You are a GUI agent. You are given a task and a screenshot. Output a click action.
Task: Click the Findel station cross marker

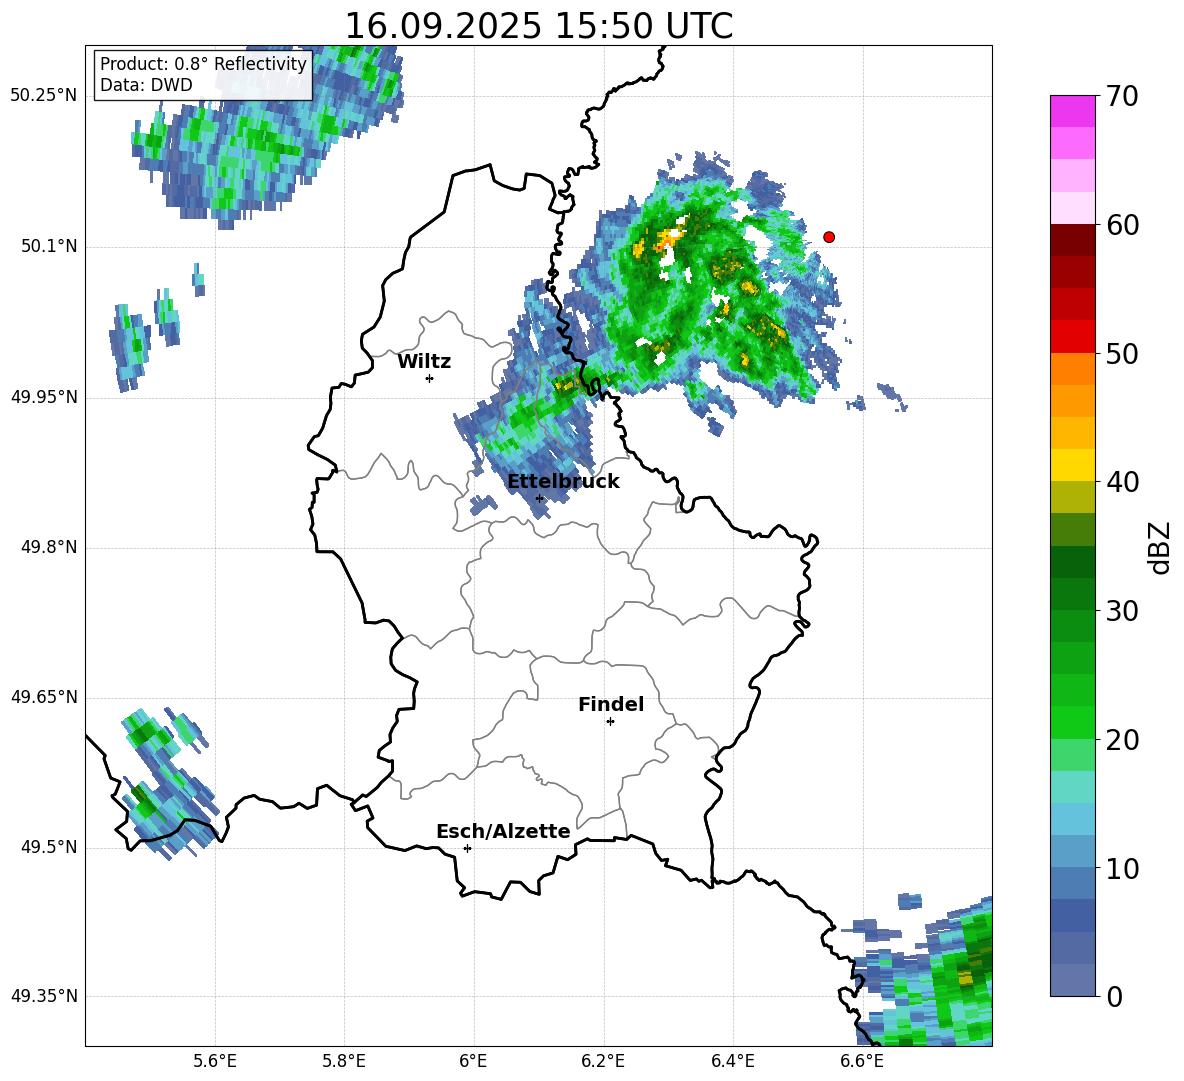[610, 722]
